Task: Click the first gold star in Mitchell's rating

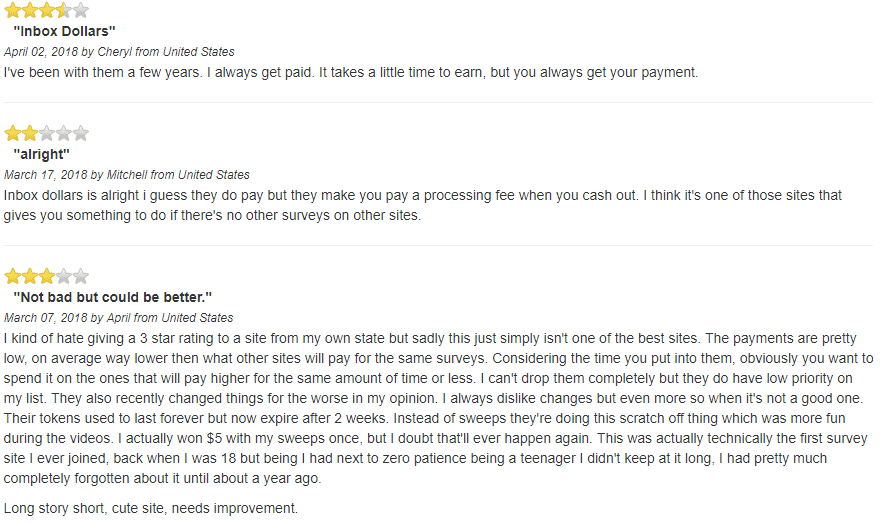Action: [x=12, y=133]
